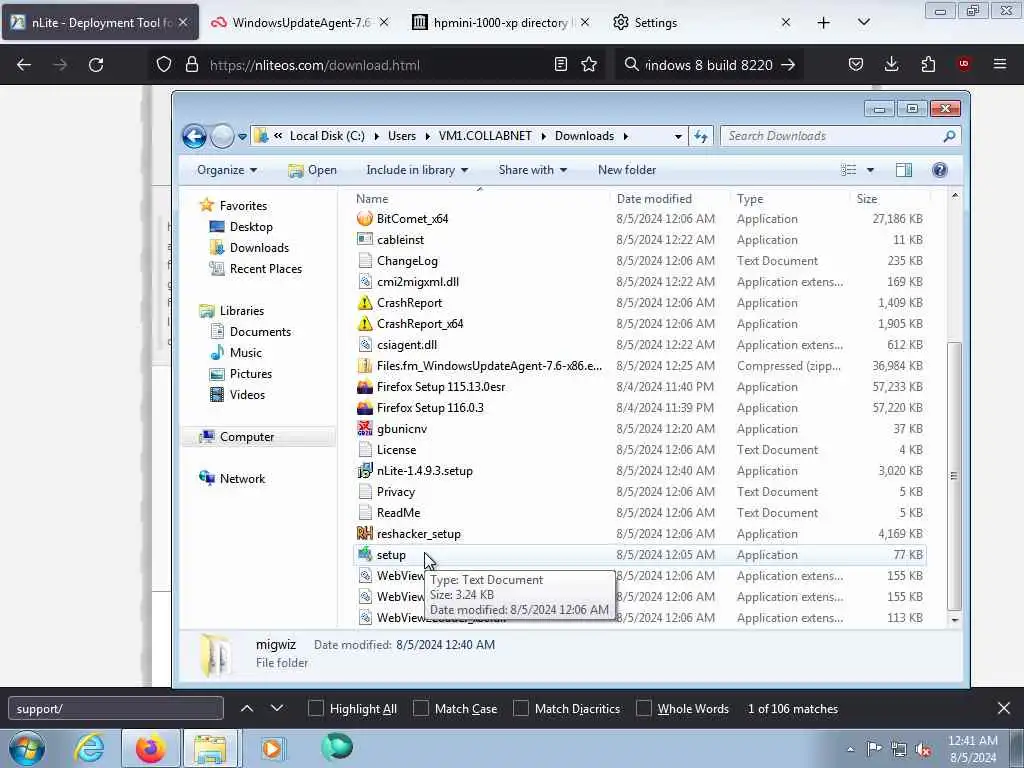Viewport: 1024px width, 768px height.
Task: Click muted volume tray icon
Action: 923,749
